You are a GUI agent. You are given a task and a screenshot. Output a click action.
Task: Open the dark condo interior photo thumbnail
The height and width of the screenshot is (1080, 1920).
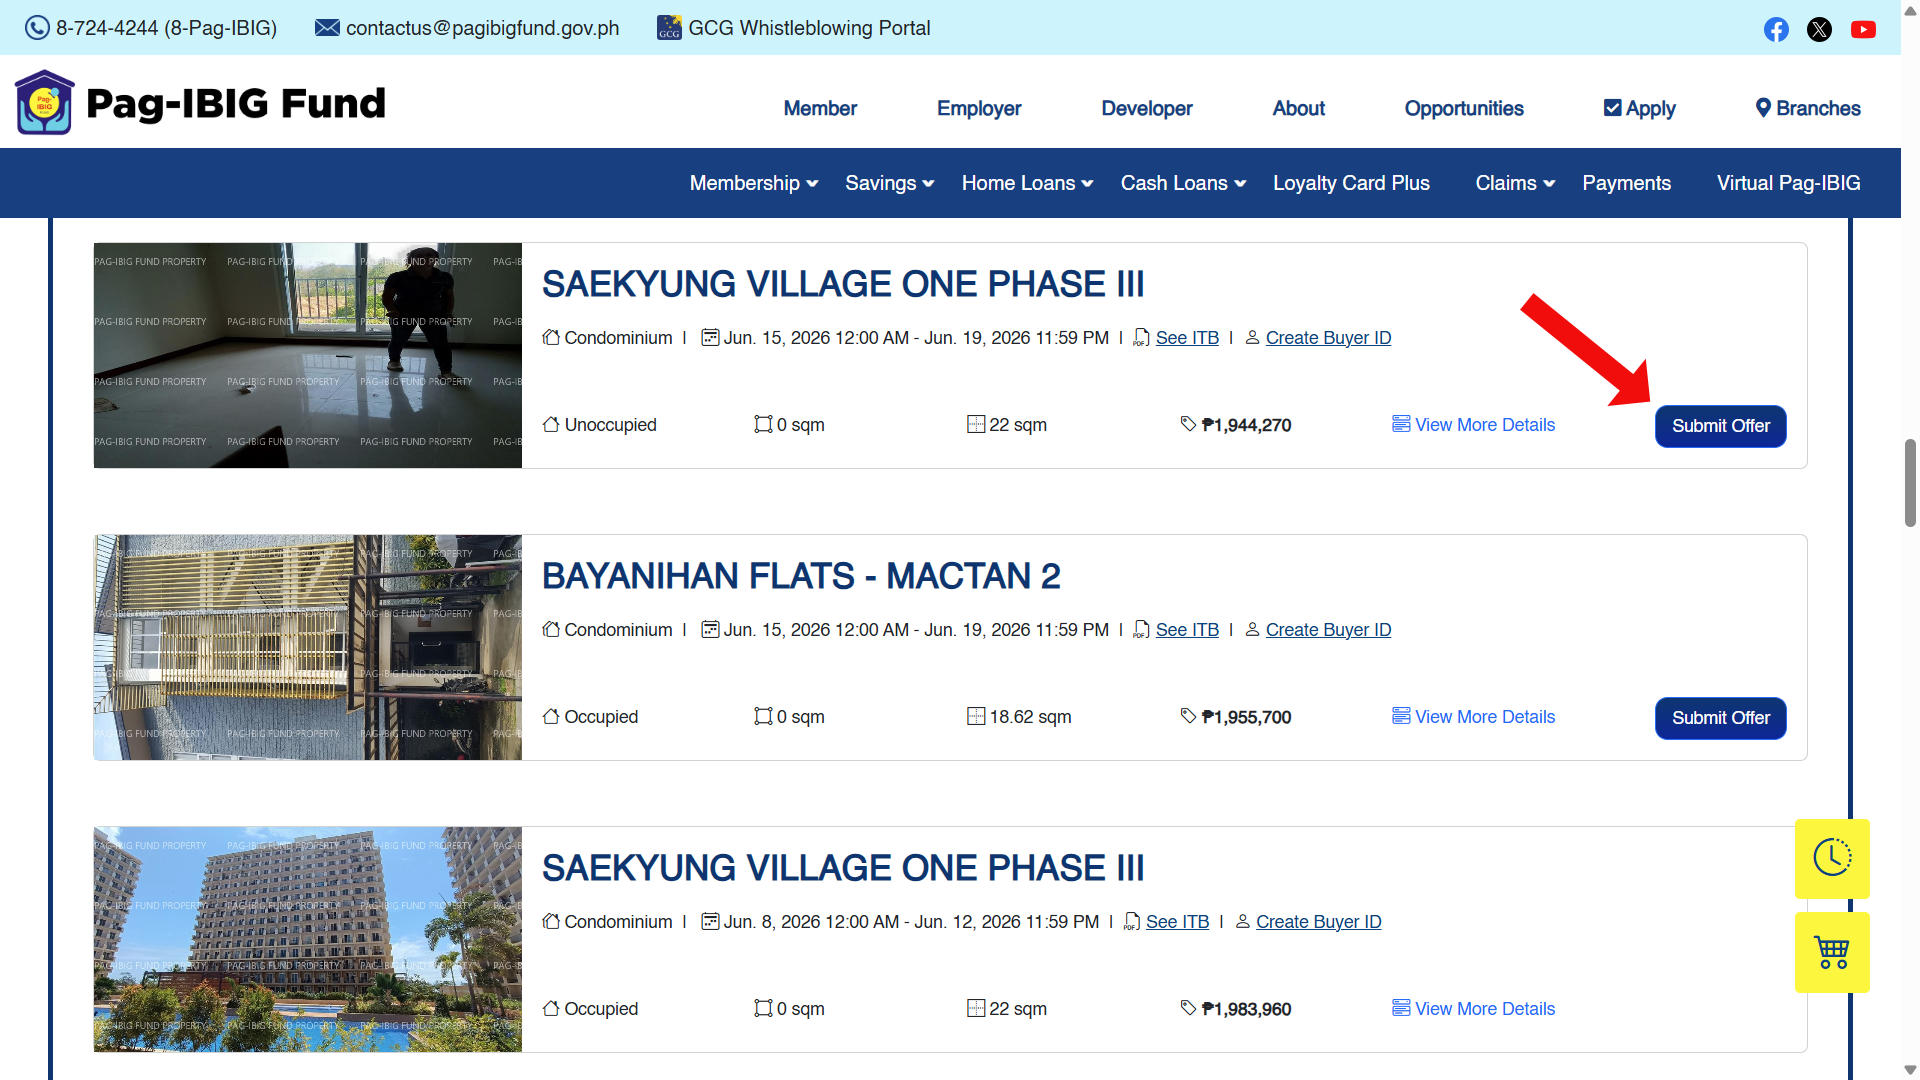click(x=308, y=355)
